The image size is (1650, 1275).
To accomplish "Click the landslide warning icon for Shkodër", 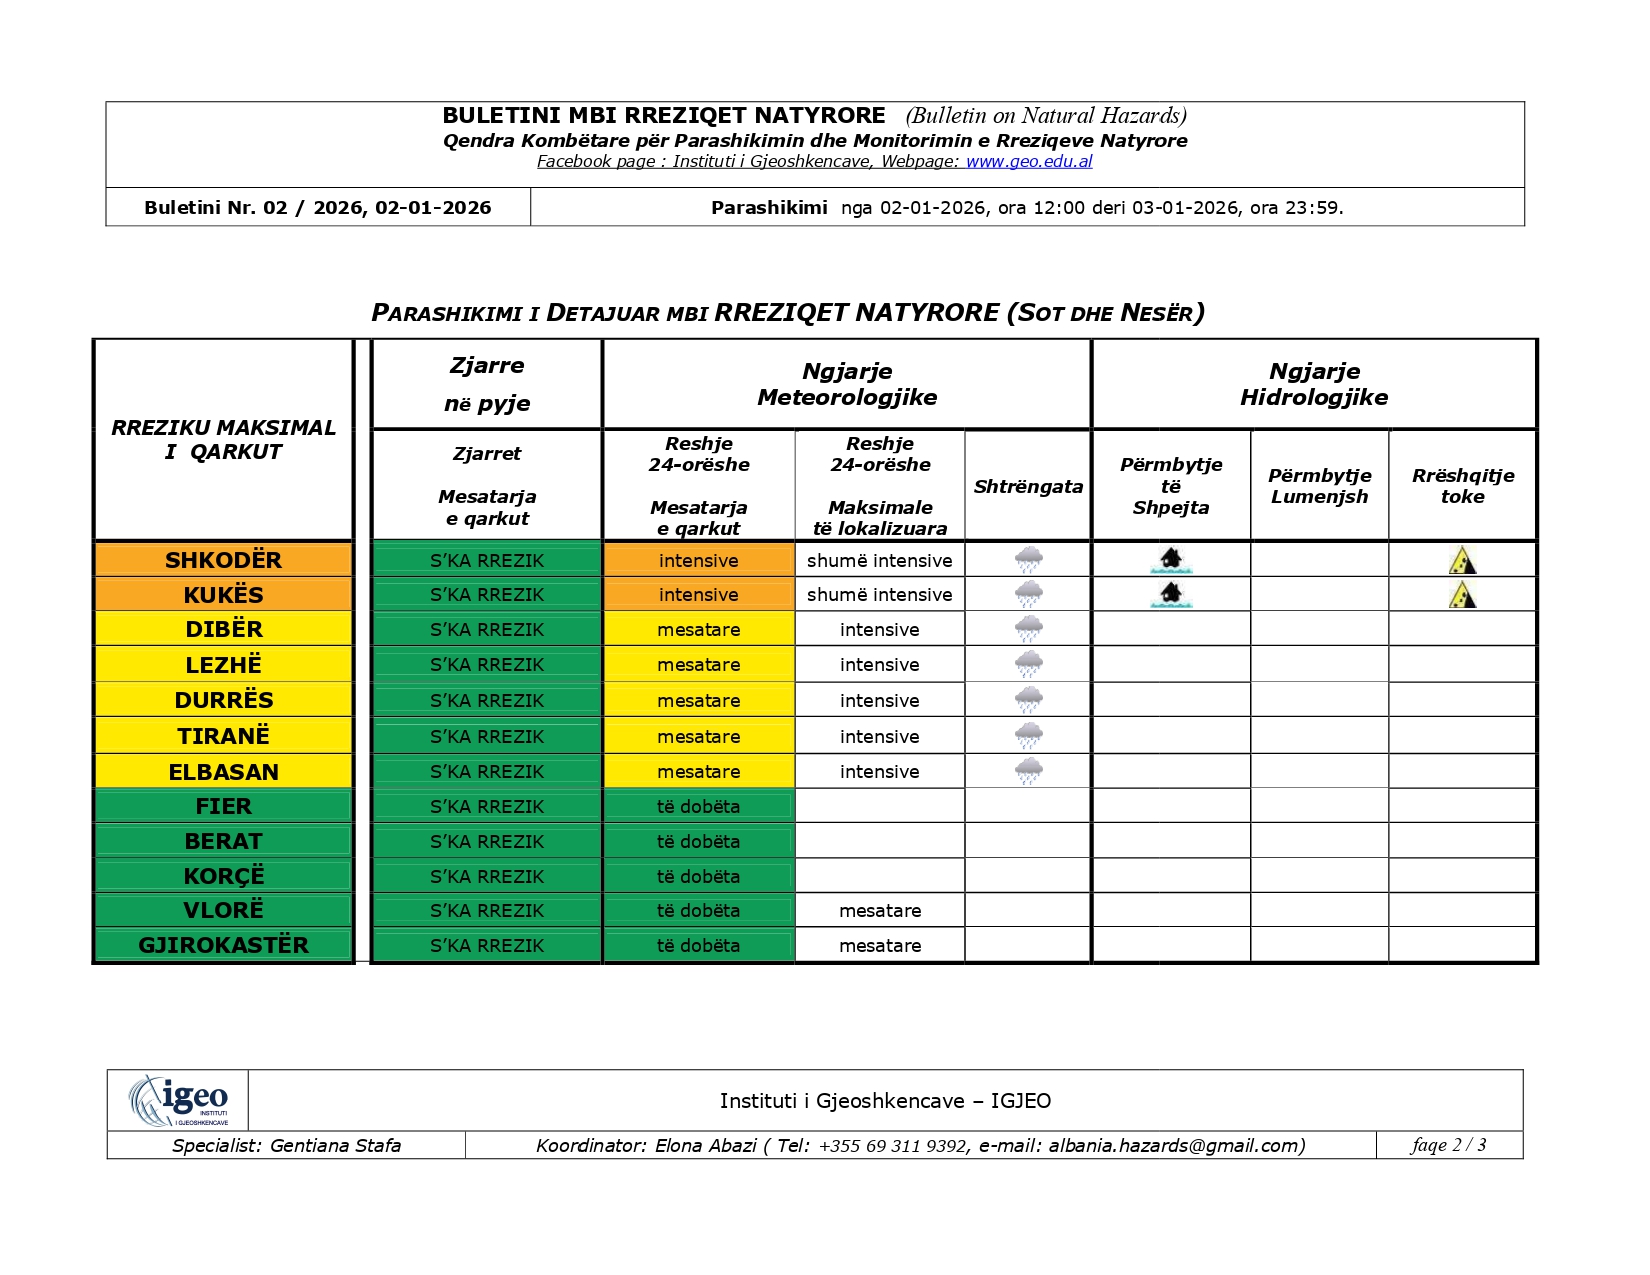I will pyautogui.click(x=1462, y=560).
